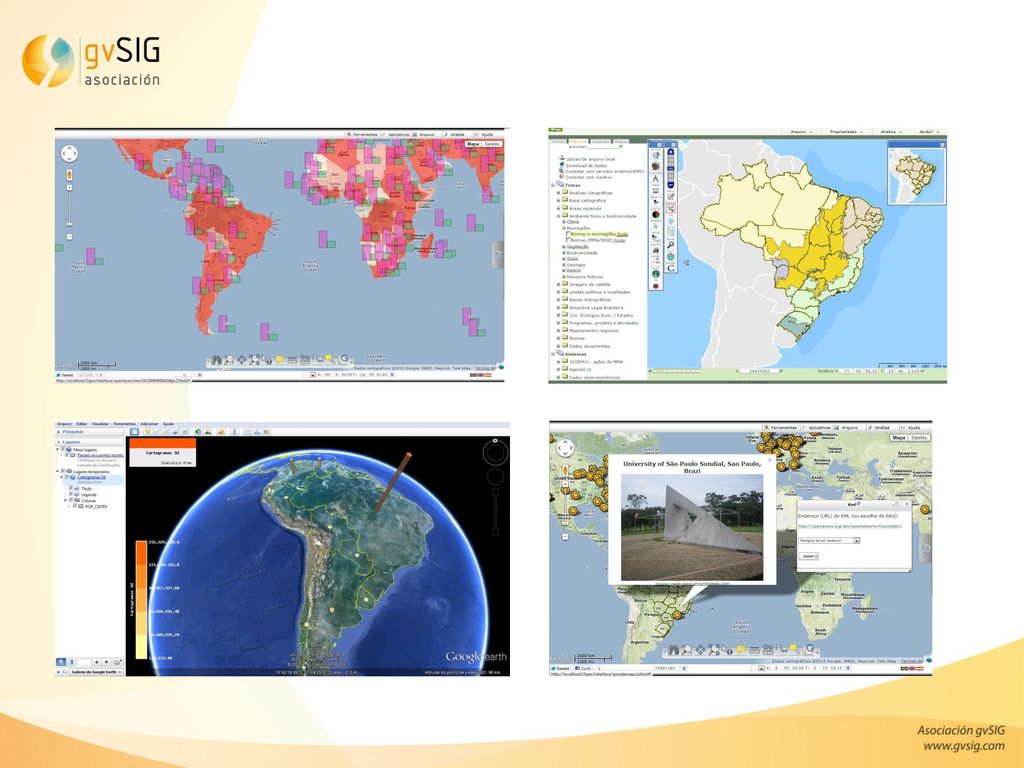This screenshot has height=768, width=1024.
Task: Click the G refresh icon in the sundial map toolbar
Action: 810,648
